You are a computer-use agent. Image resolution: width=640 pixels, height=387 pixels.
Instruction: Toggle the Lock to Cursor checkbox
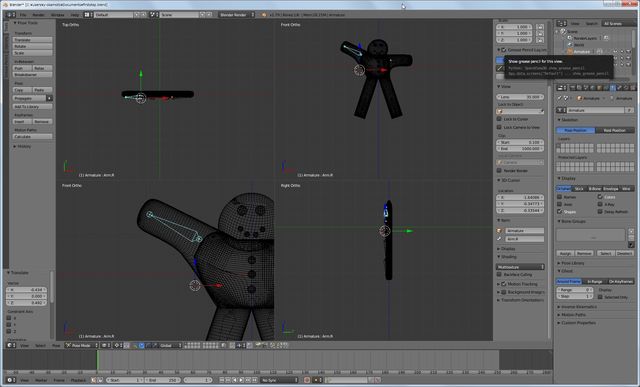499,119
